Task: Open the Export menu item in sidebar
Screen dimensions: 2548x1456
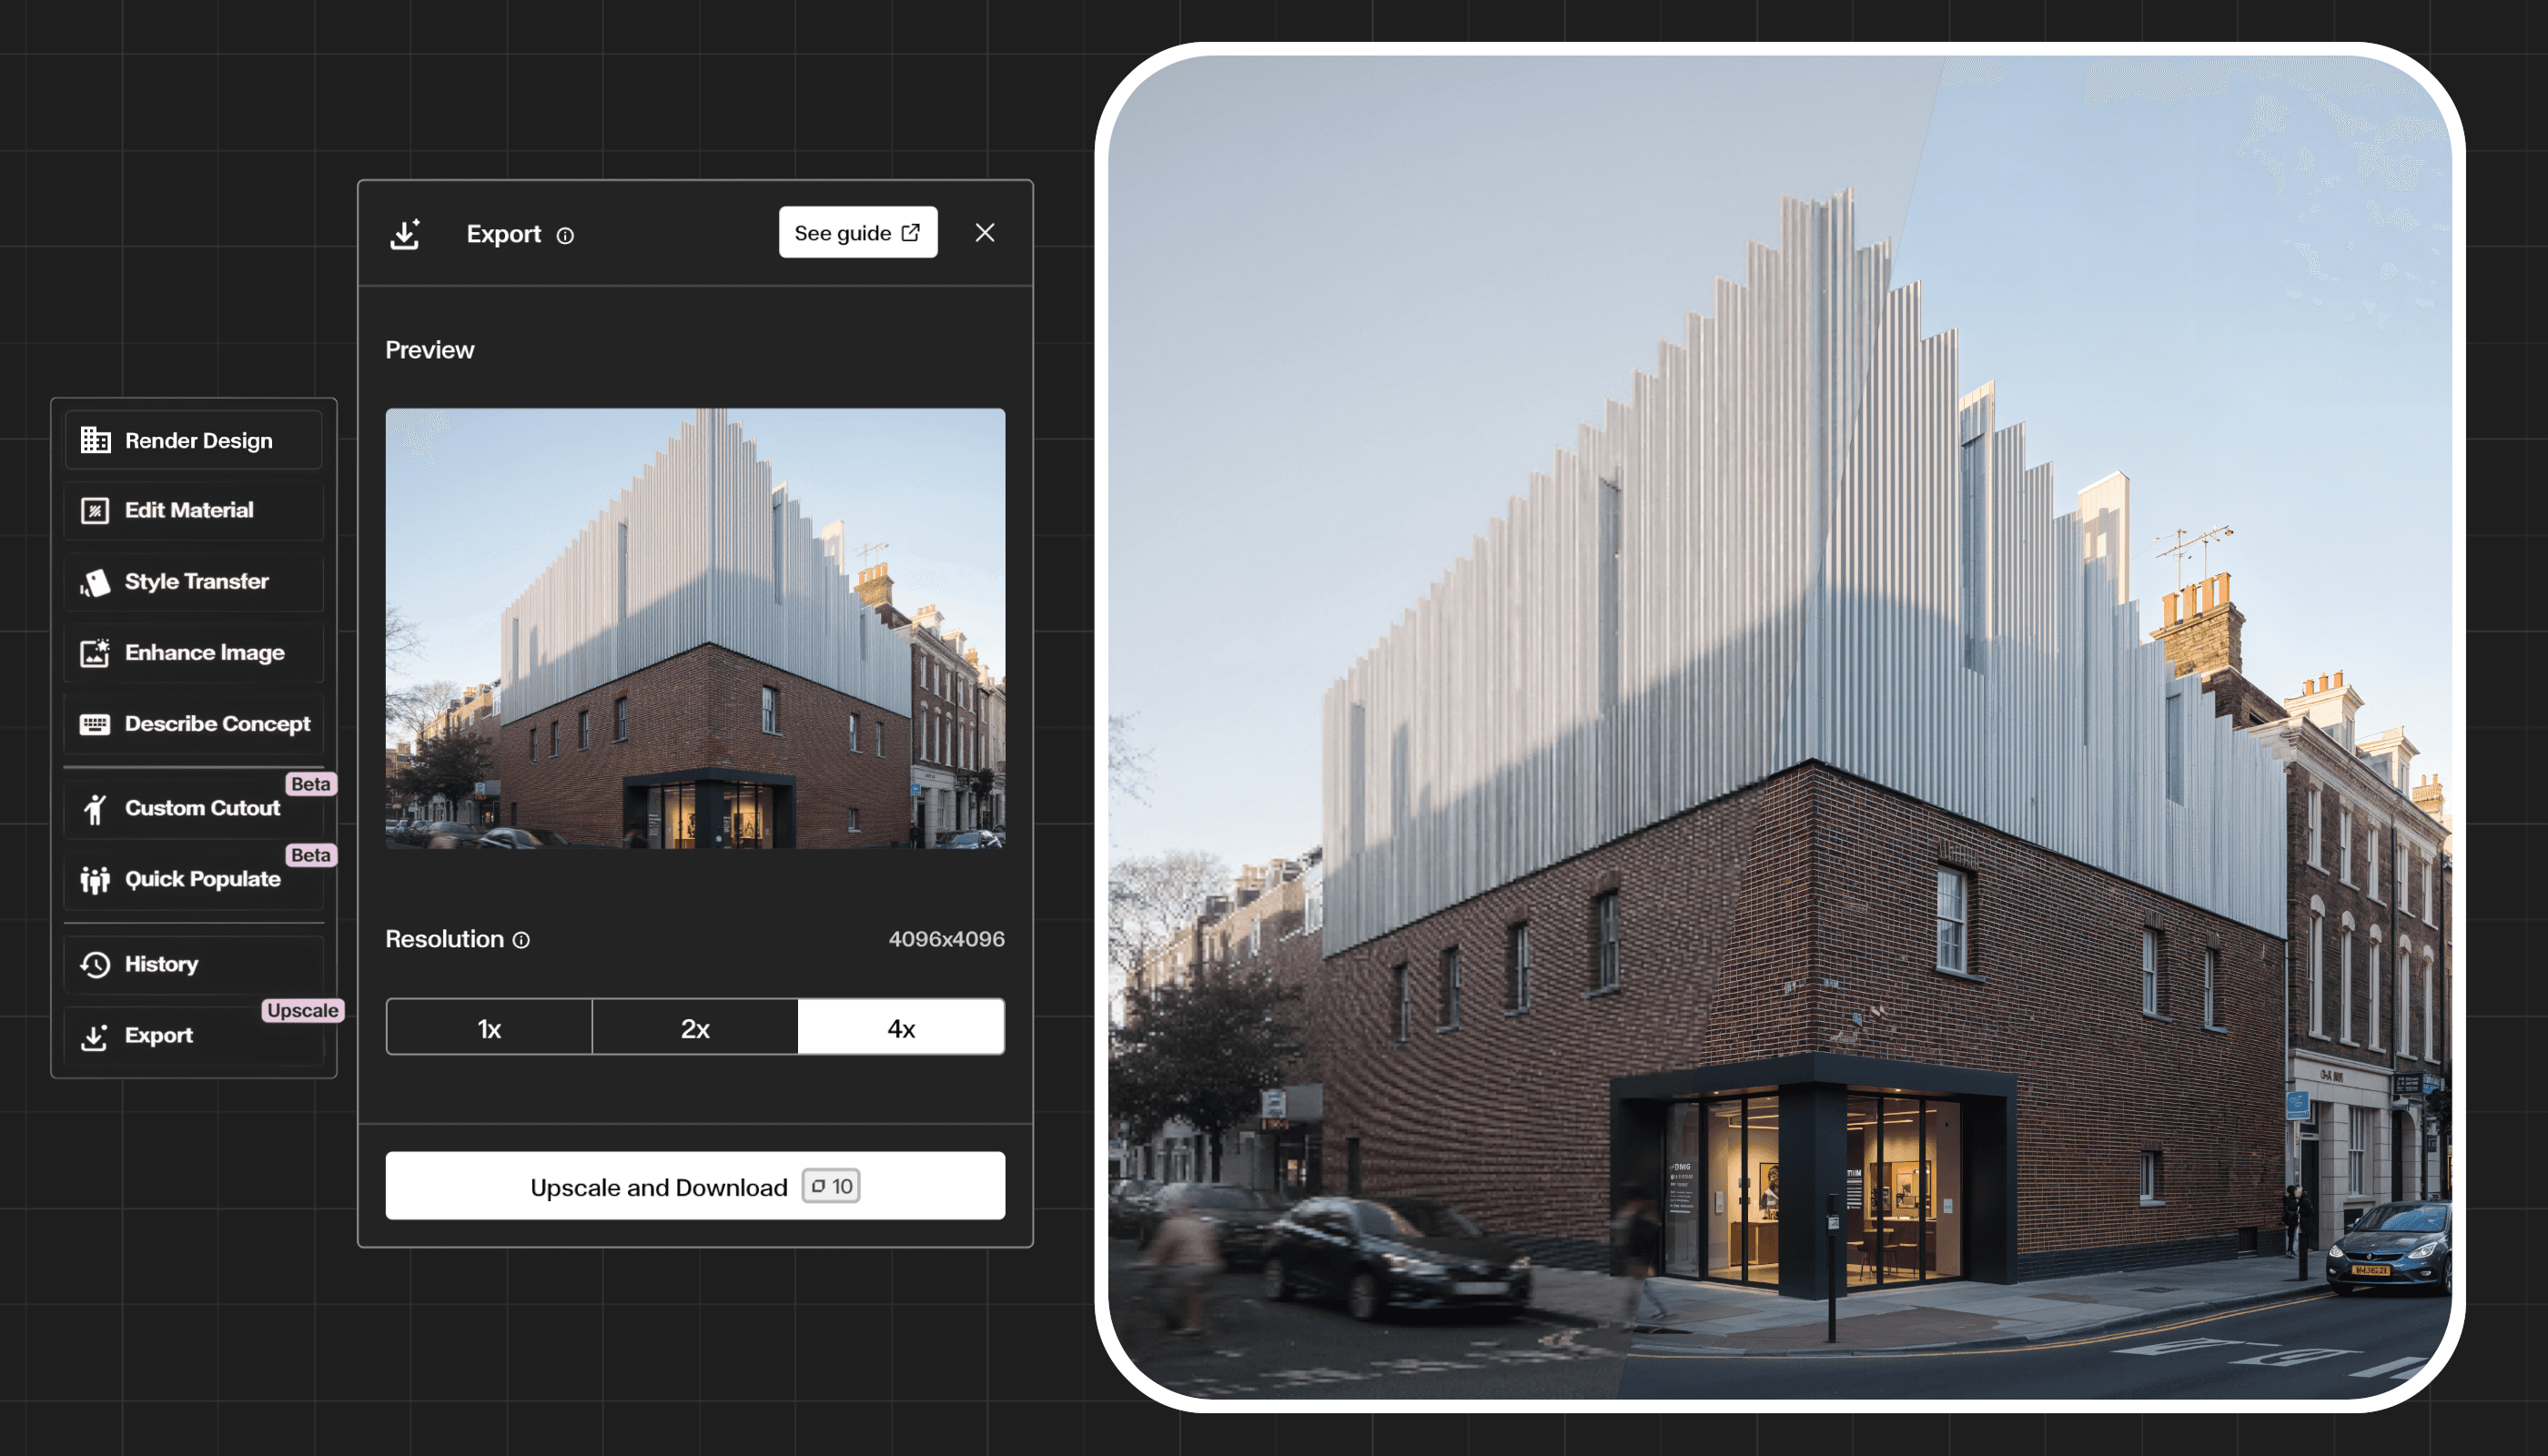Action: coord(158,1036)
